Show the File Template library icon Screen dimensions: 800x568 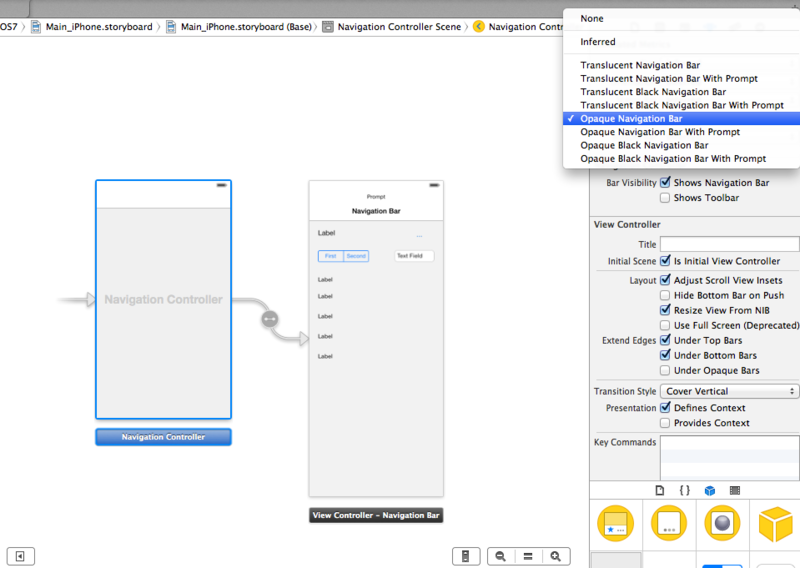click(660, 490)
